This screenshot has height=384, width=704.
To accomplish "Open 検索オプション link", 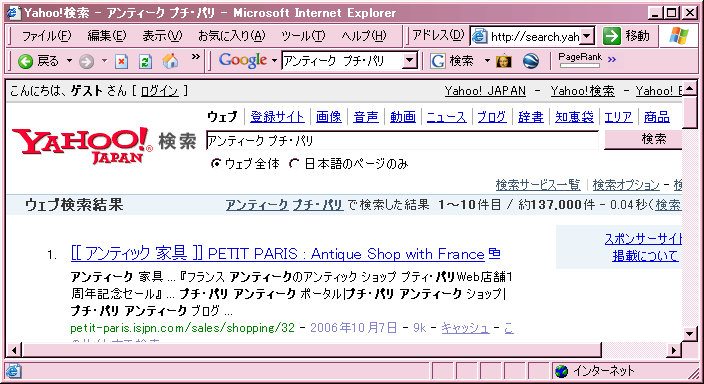I will [626, 184].
